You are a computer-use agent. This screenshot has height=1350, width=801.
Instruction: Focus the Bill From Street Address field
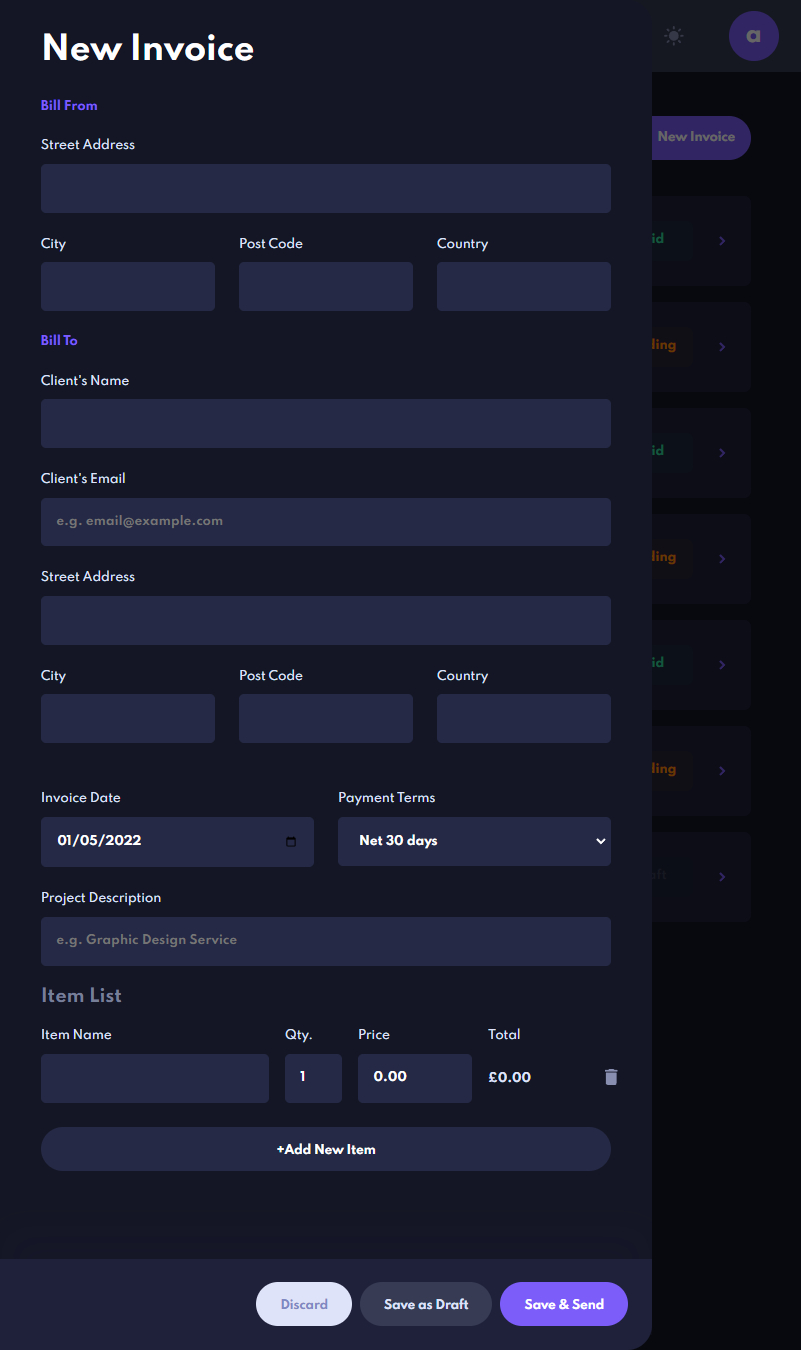pyautogui.click(x=325, y=188)
